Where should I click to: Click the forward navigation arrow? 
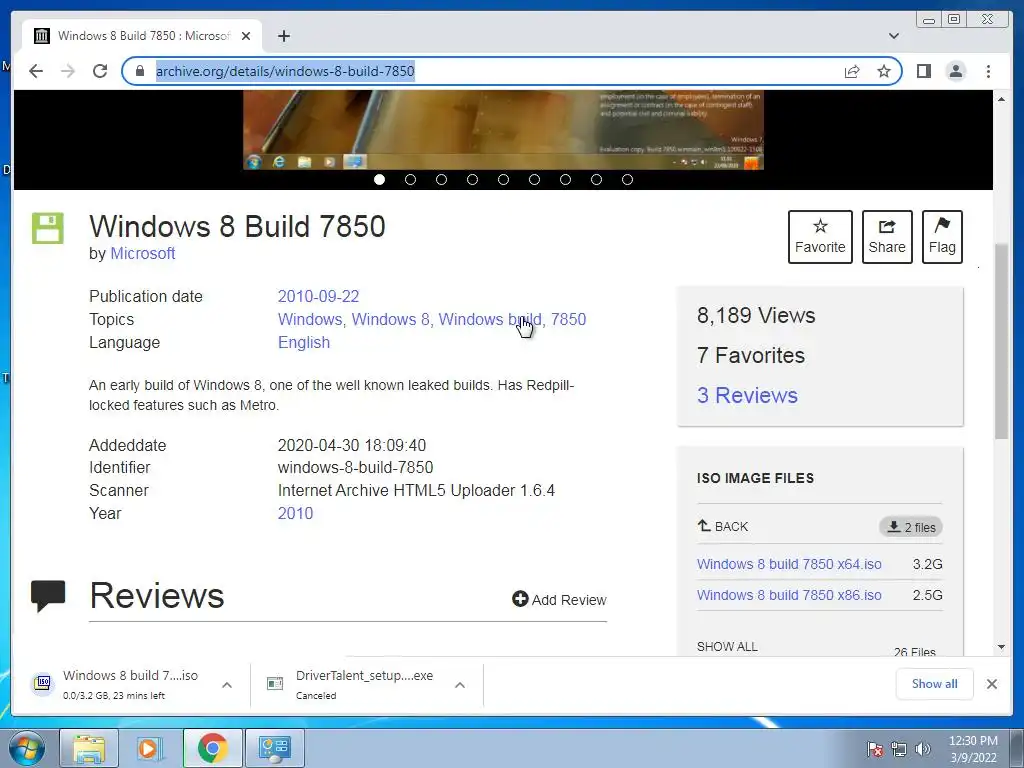pos(68,71)
